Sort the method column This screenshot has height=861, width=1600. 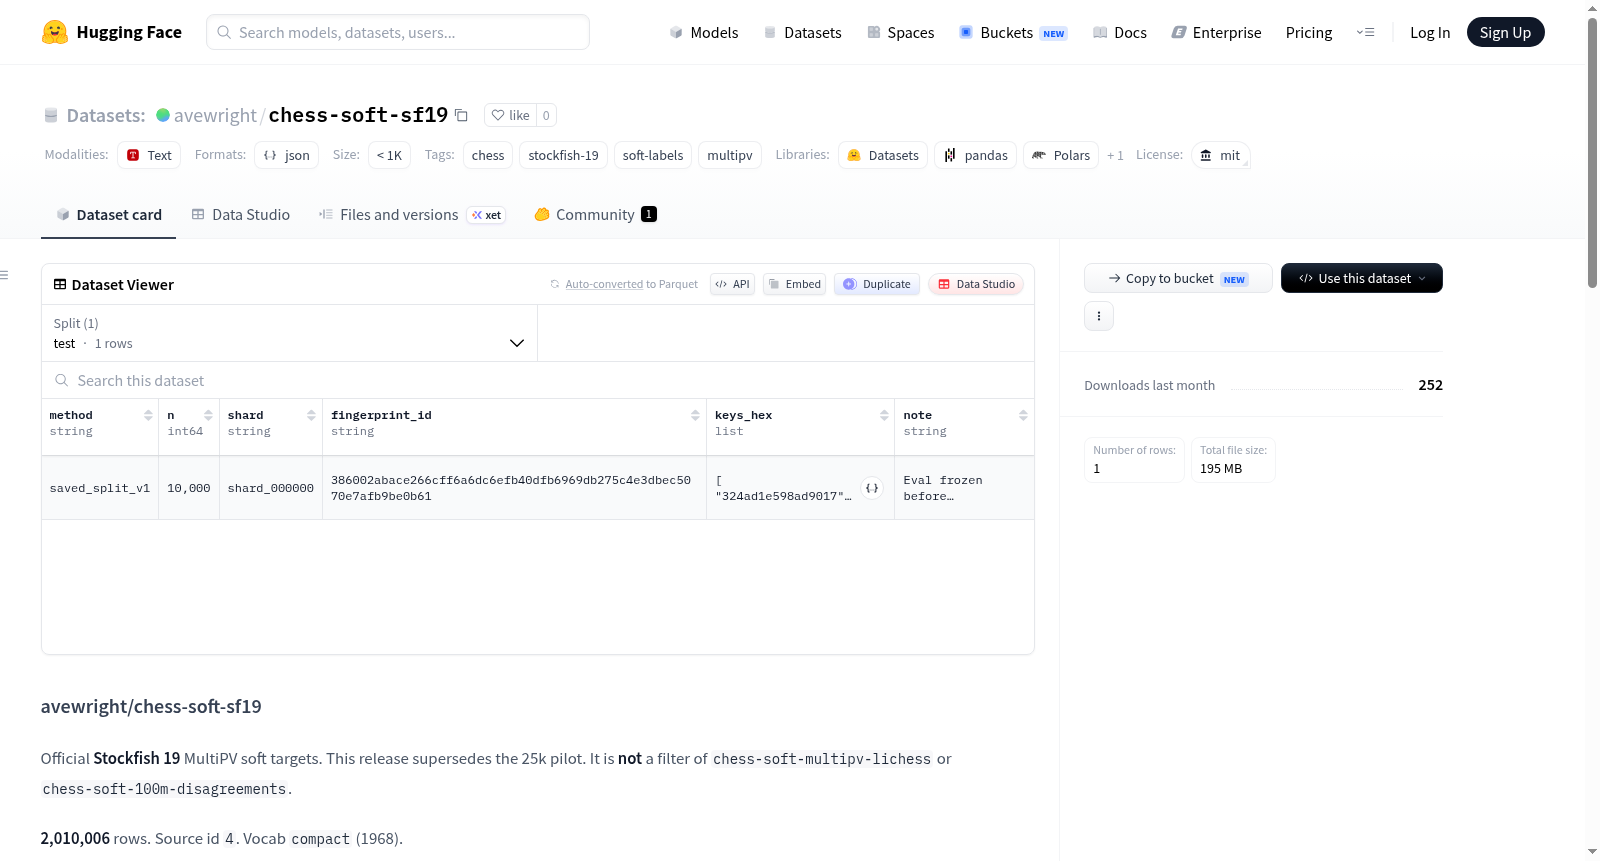(148, 415)
